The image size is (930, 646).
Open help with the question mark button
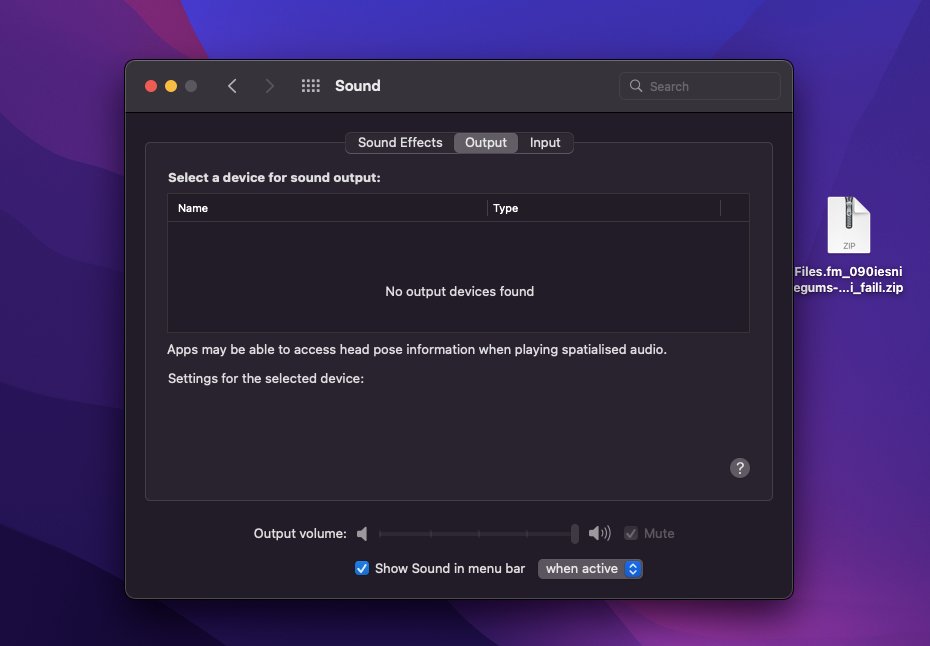pyautogui.click(x=740, y=468)
